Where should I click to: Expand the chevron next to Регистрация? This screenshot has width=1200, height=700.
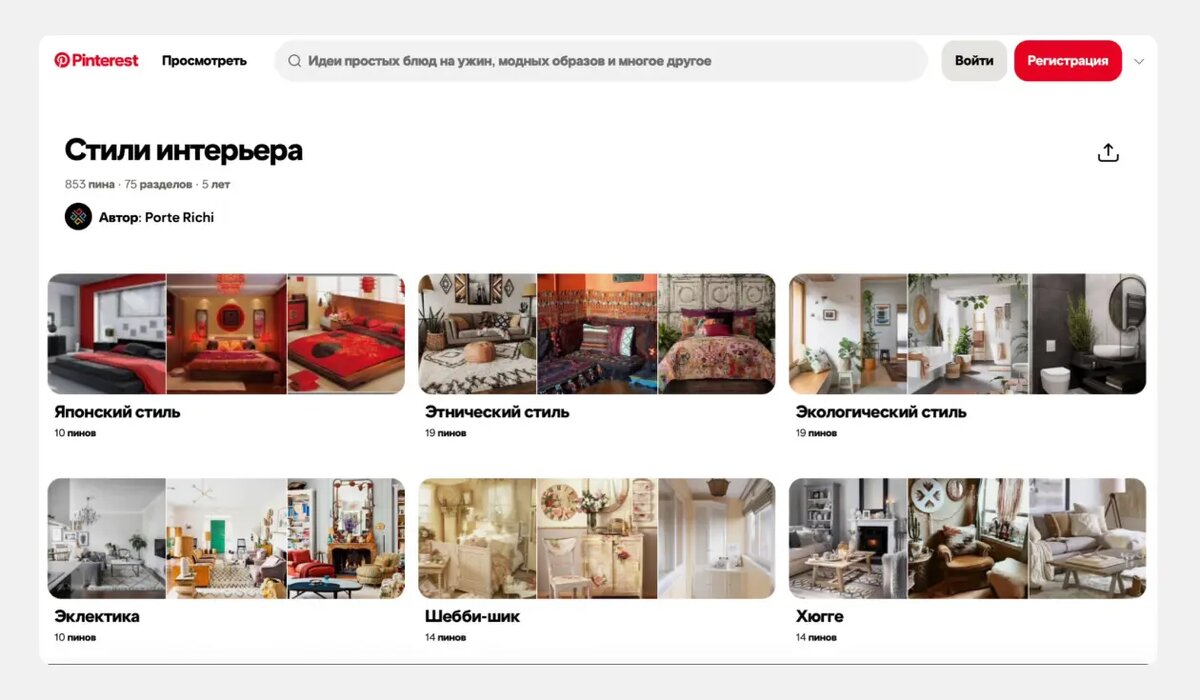(x=1139, y=61)
